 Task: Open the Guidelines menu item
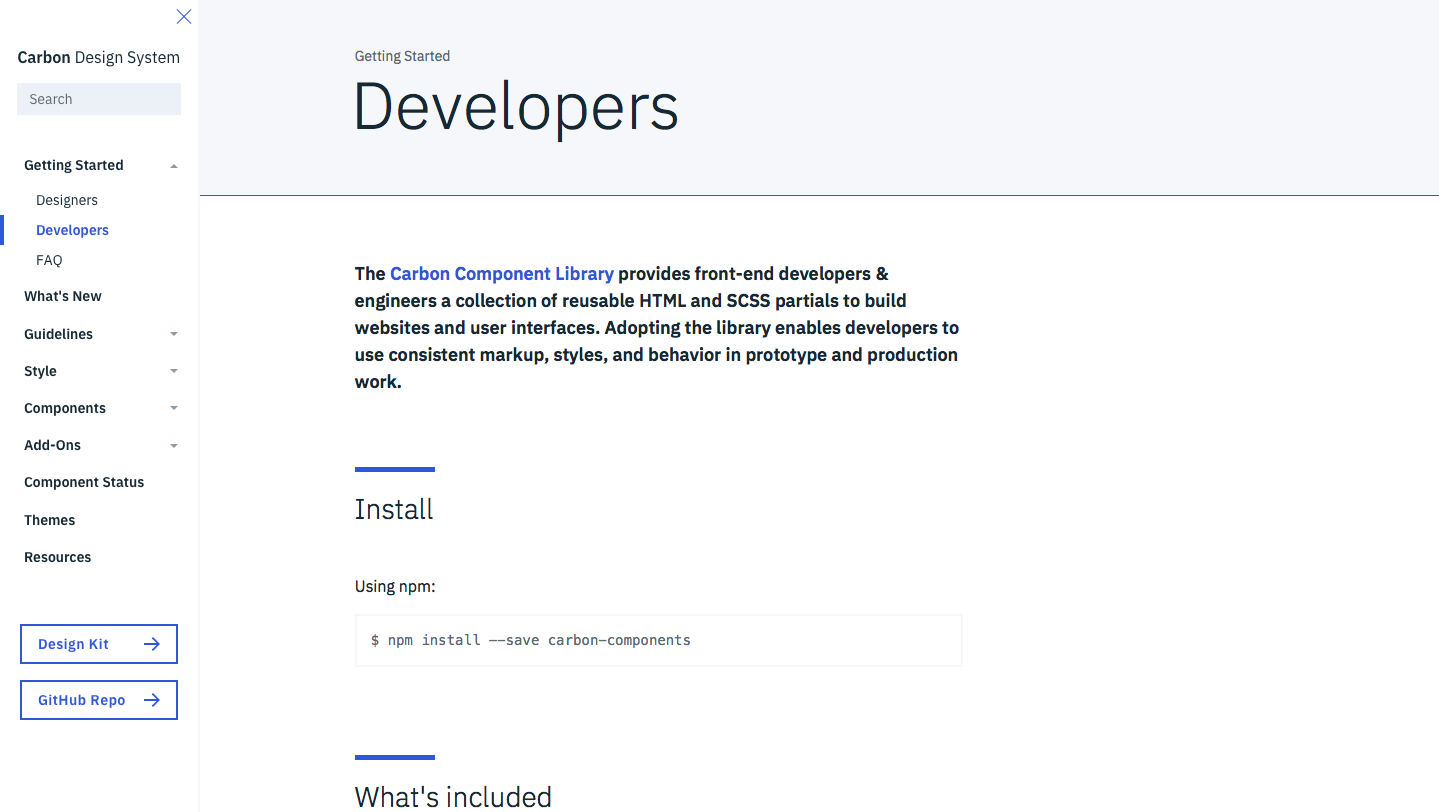coord(58,334)
